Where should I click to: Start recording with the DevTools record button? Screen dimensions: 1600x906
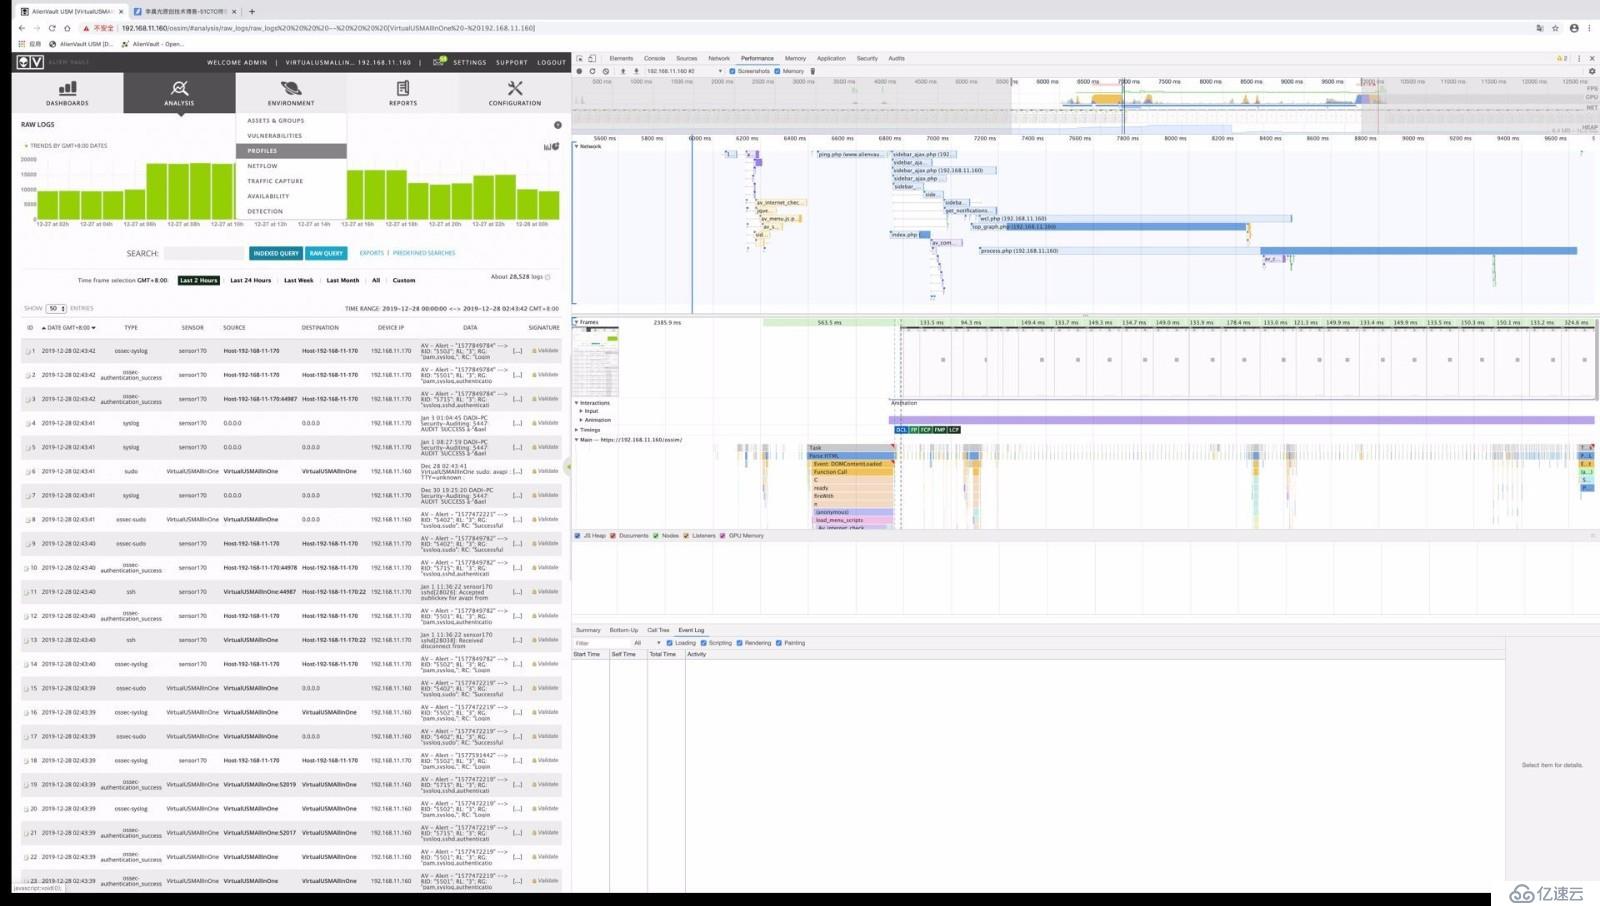(579, 71)
